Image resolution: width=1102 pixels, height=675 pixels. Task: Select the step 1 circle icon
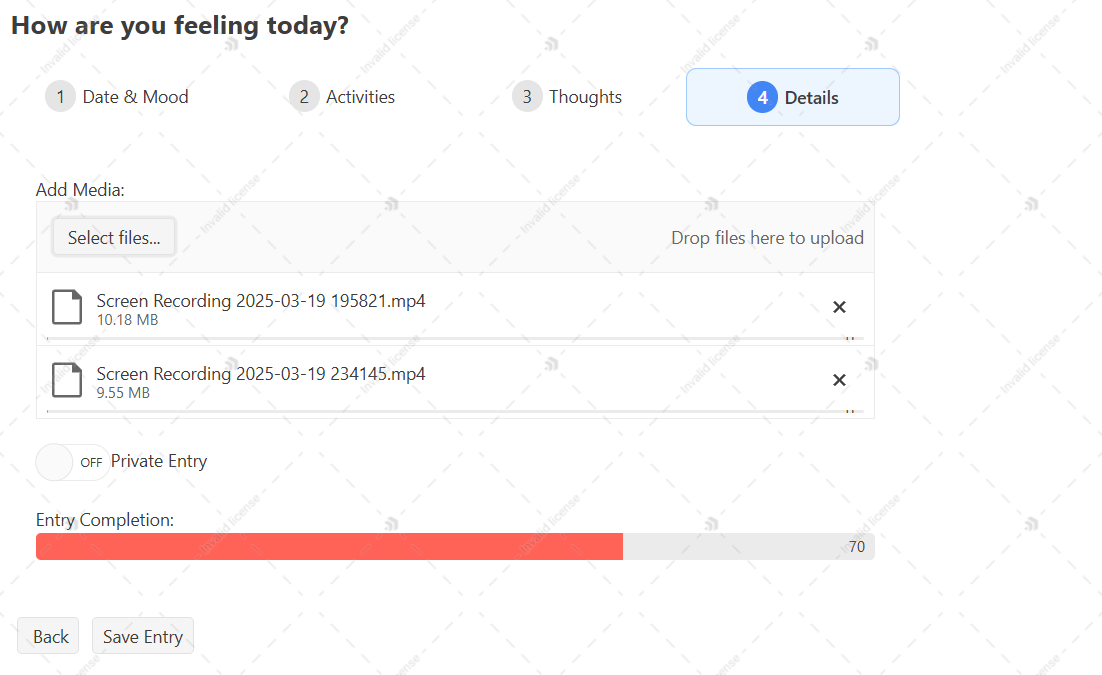pos(60,96)
